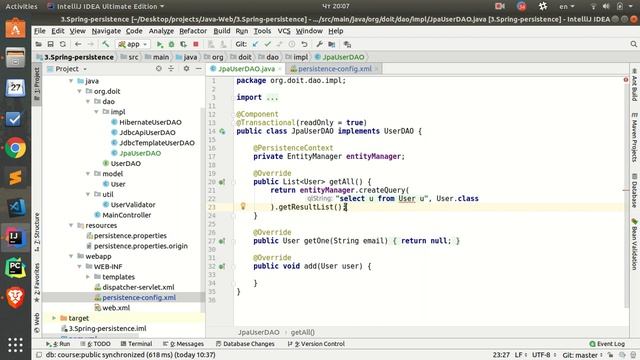Open PyCharm from the Ubuntu dock
Image resolution: width=640 pixels, height=360 pixels.
point(16,268)
